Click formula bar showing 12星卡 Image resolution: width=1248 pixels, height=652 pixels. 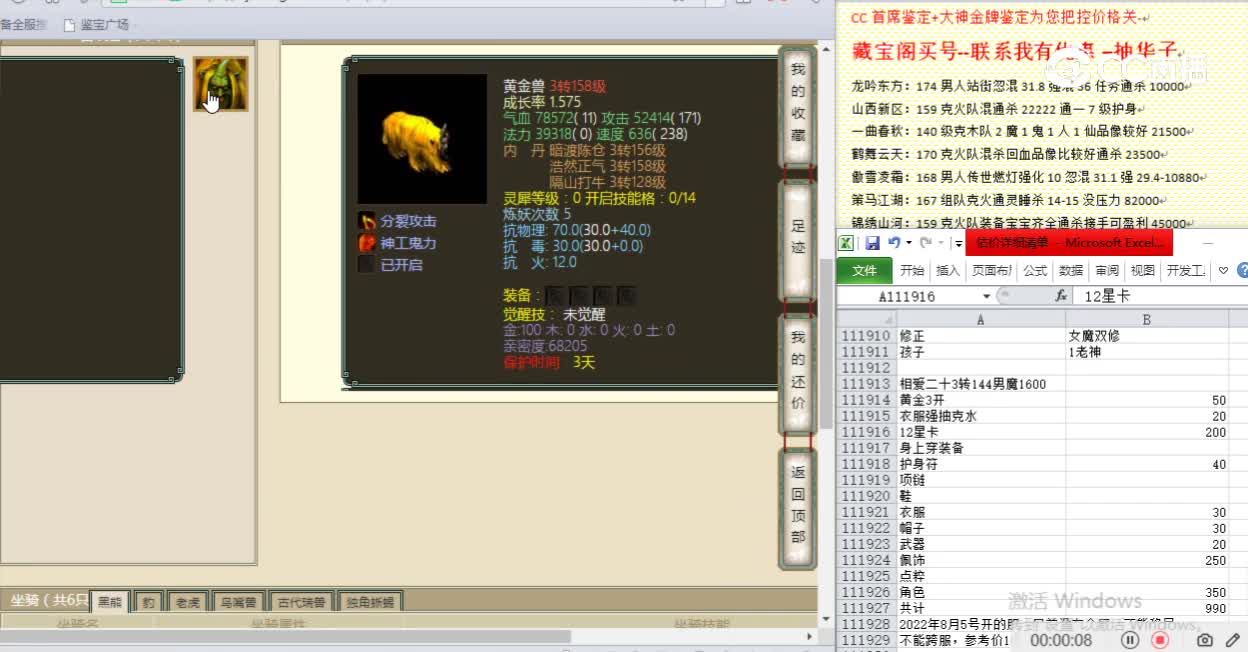(1162, 296)
